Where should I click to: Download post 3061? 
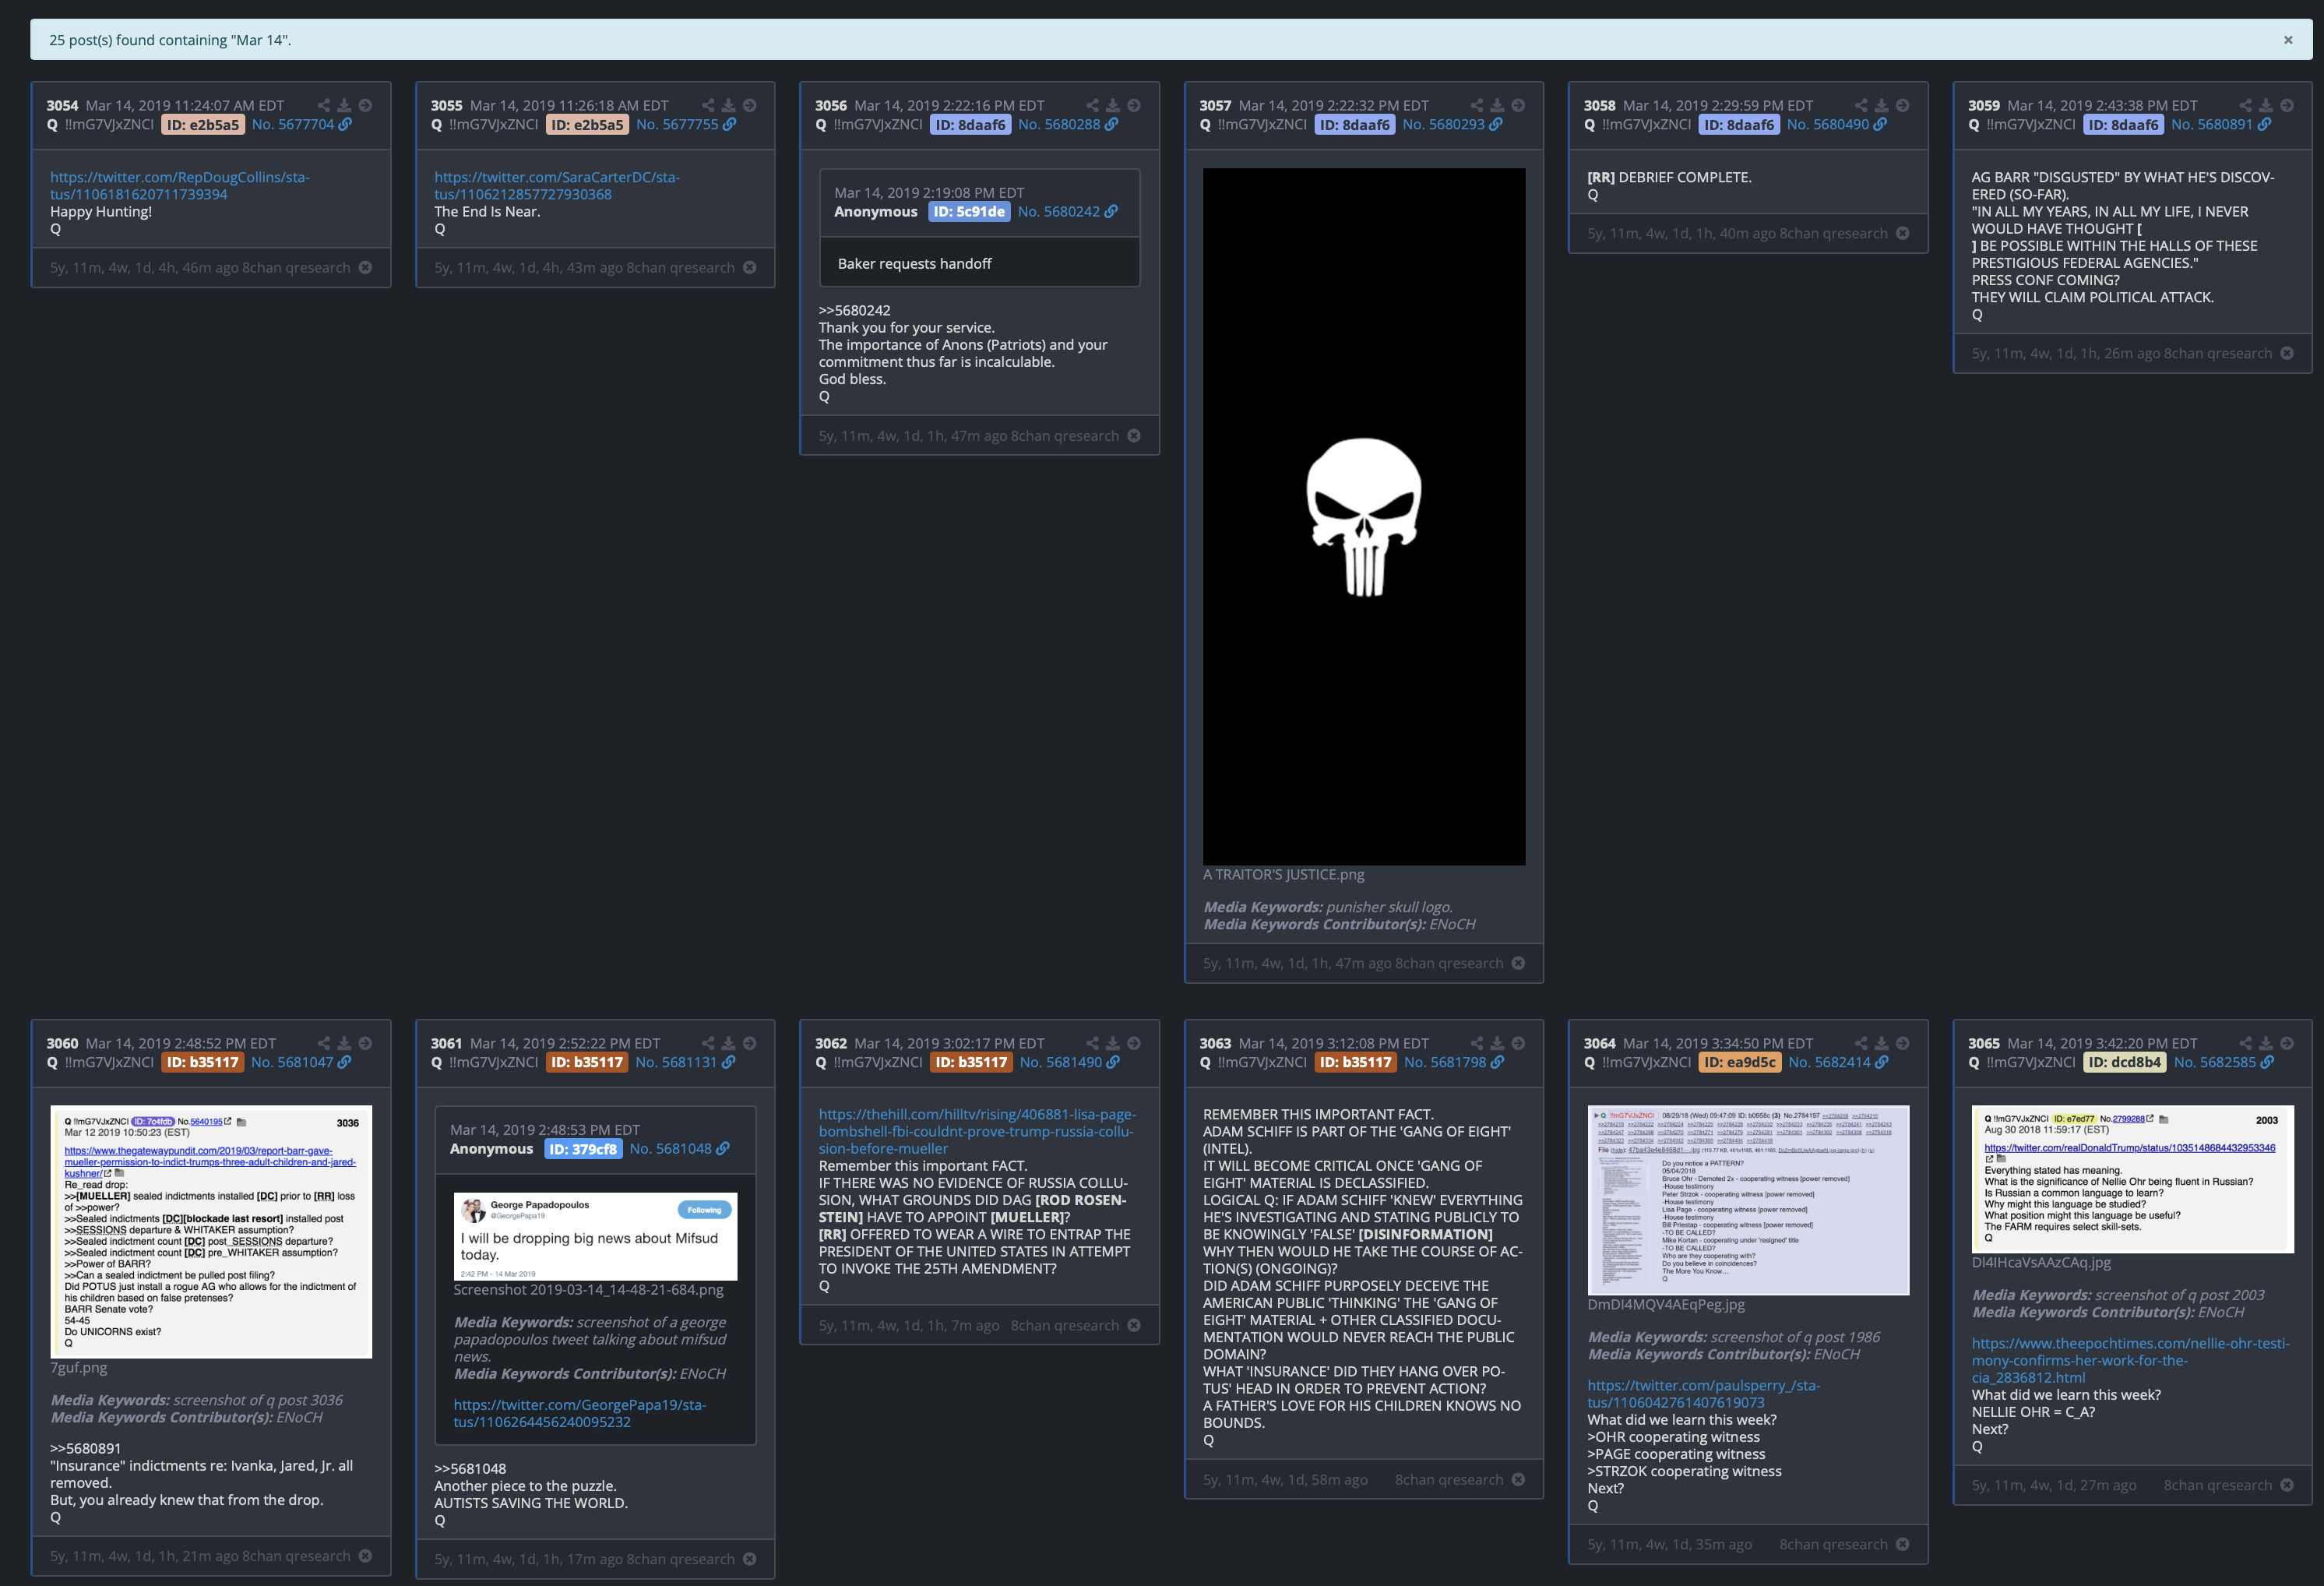click(728, 1043)
